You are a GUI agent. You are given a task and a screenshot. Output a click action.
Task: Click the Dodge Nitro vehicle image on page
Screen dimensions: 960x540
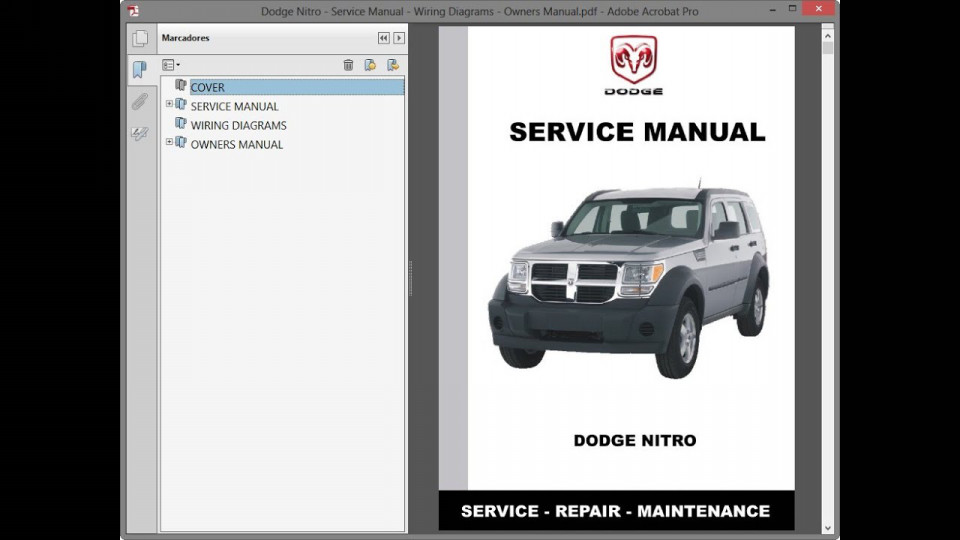point(628,280)
